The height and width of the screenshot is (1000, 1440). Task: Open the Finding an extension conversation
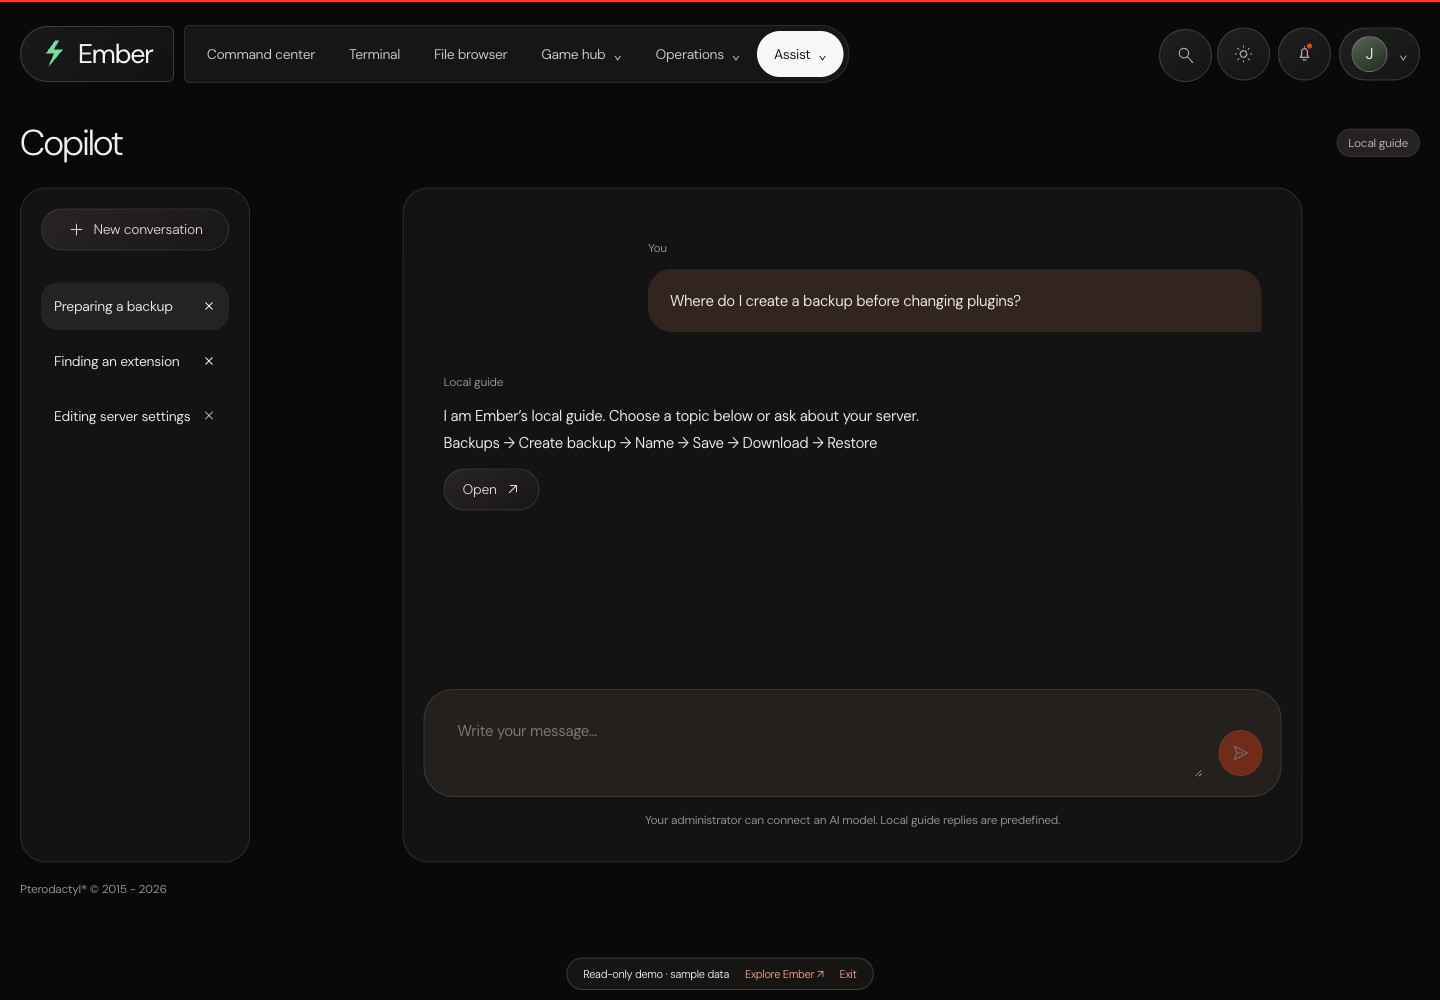coord(117,361)
